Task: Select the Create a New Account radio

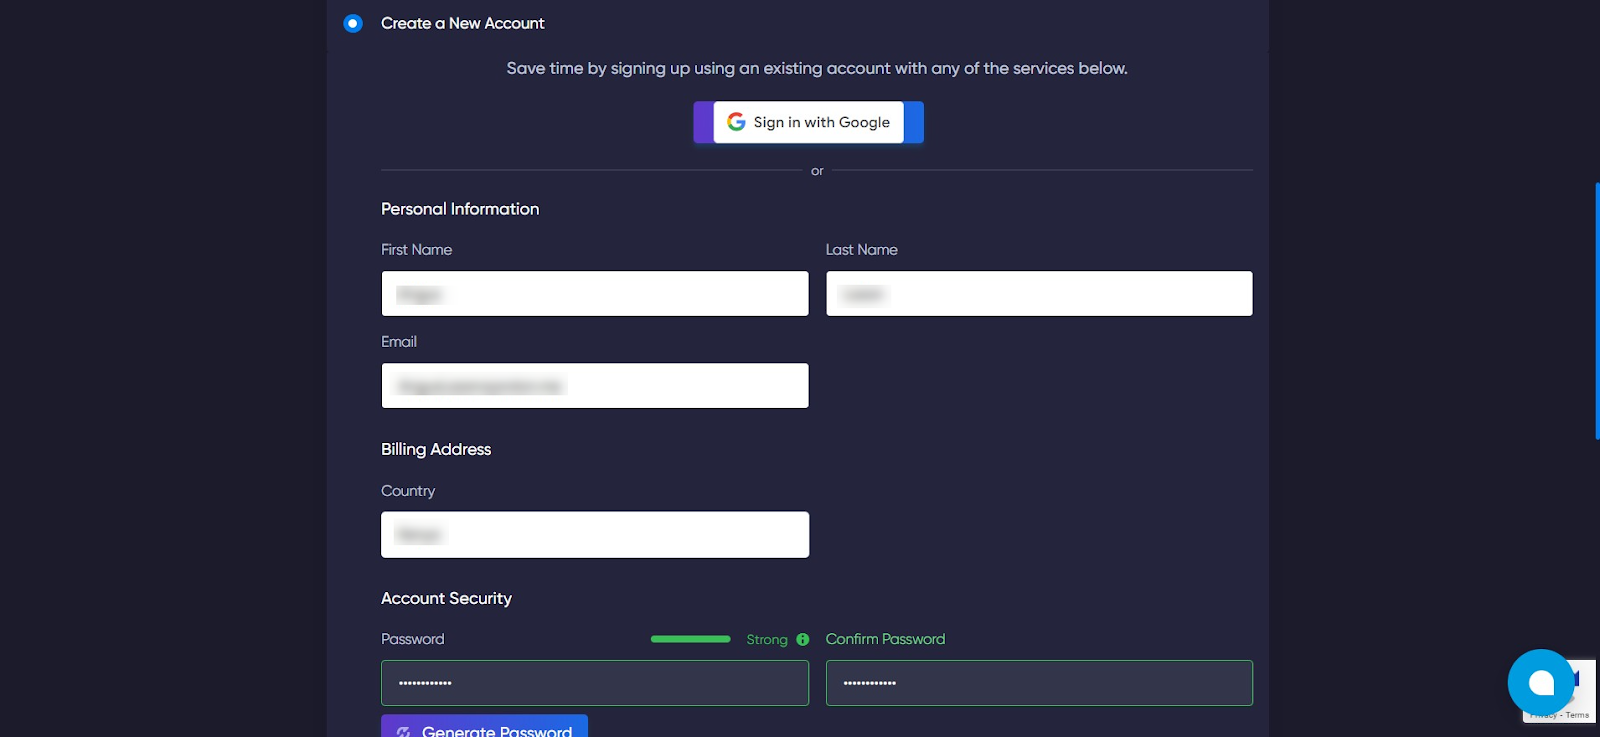Action: tap(353, 23)
